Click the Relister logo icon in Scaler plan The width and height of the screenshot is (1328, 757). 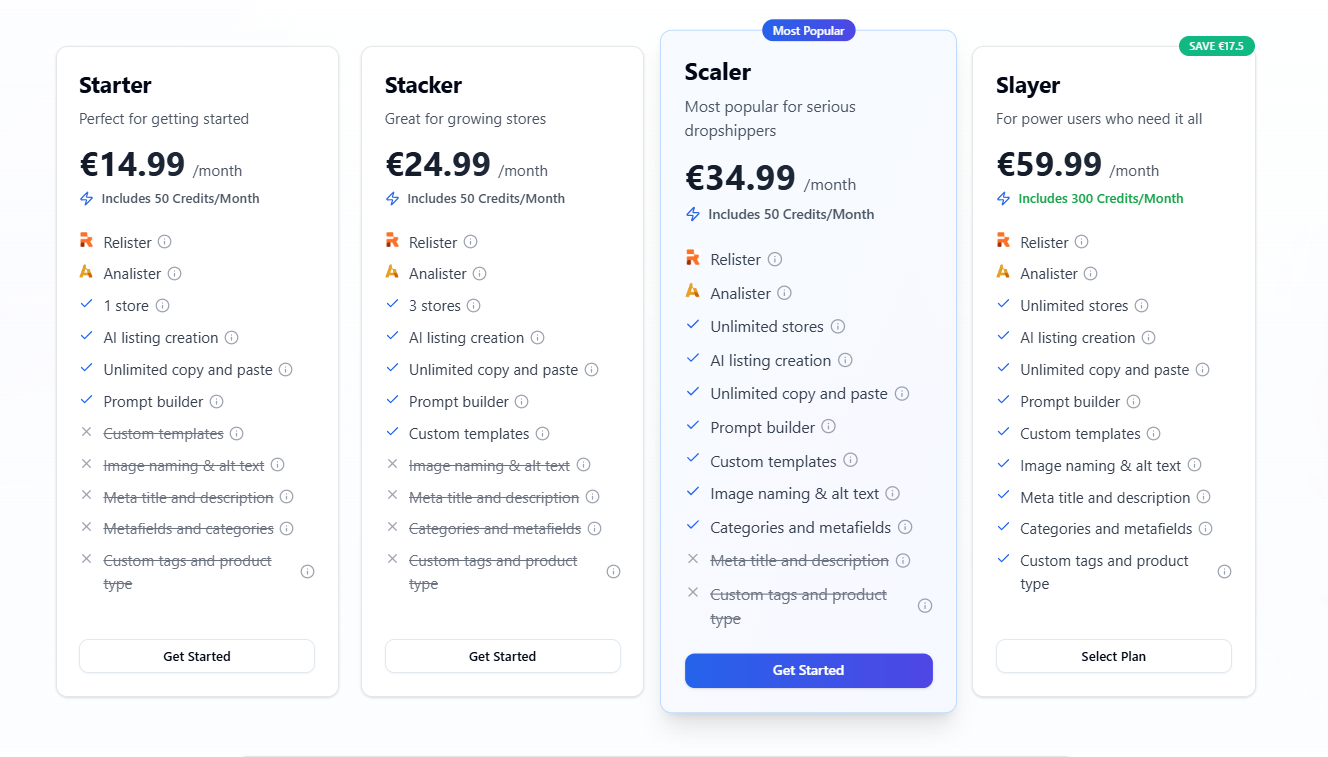click(x=693, y=259)
